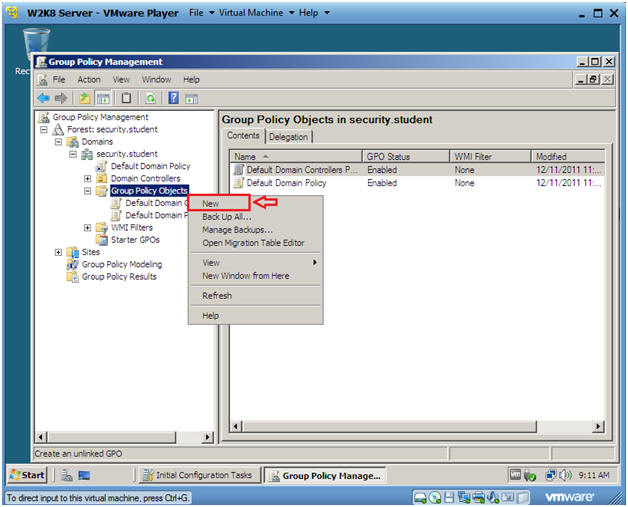This screenshot has height=507, width=628.
Task: Select Default Domain Controllers P... row
Action: click(417, 170)
